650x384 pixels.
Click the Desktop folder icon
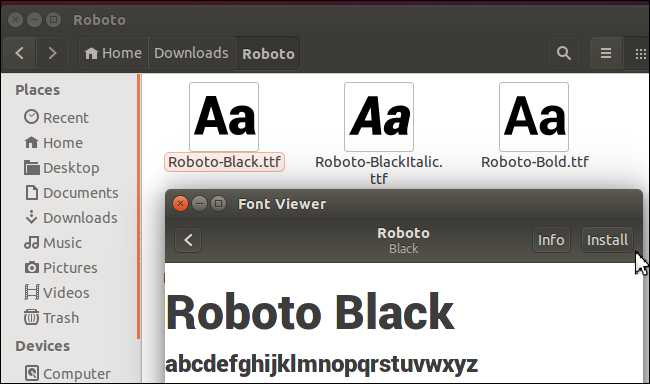(32, 168)
